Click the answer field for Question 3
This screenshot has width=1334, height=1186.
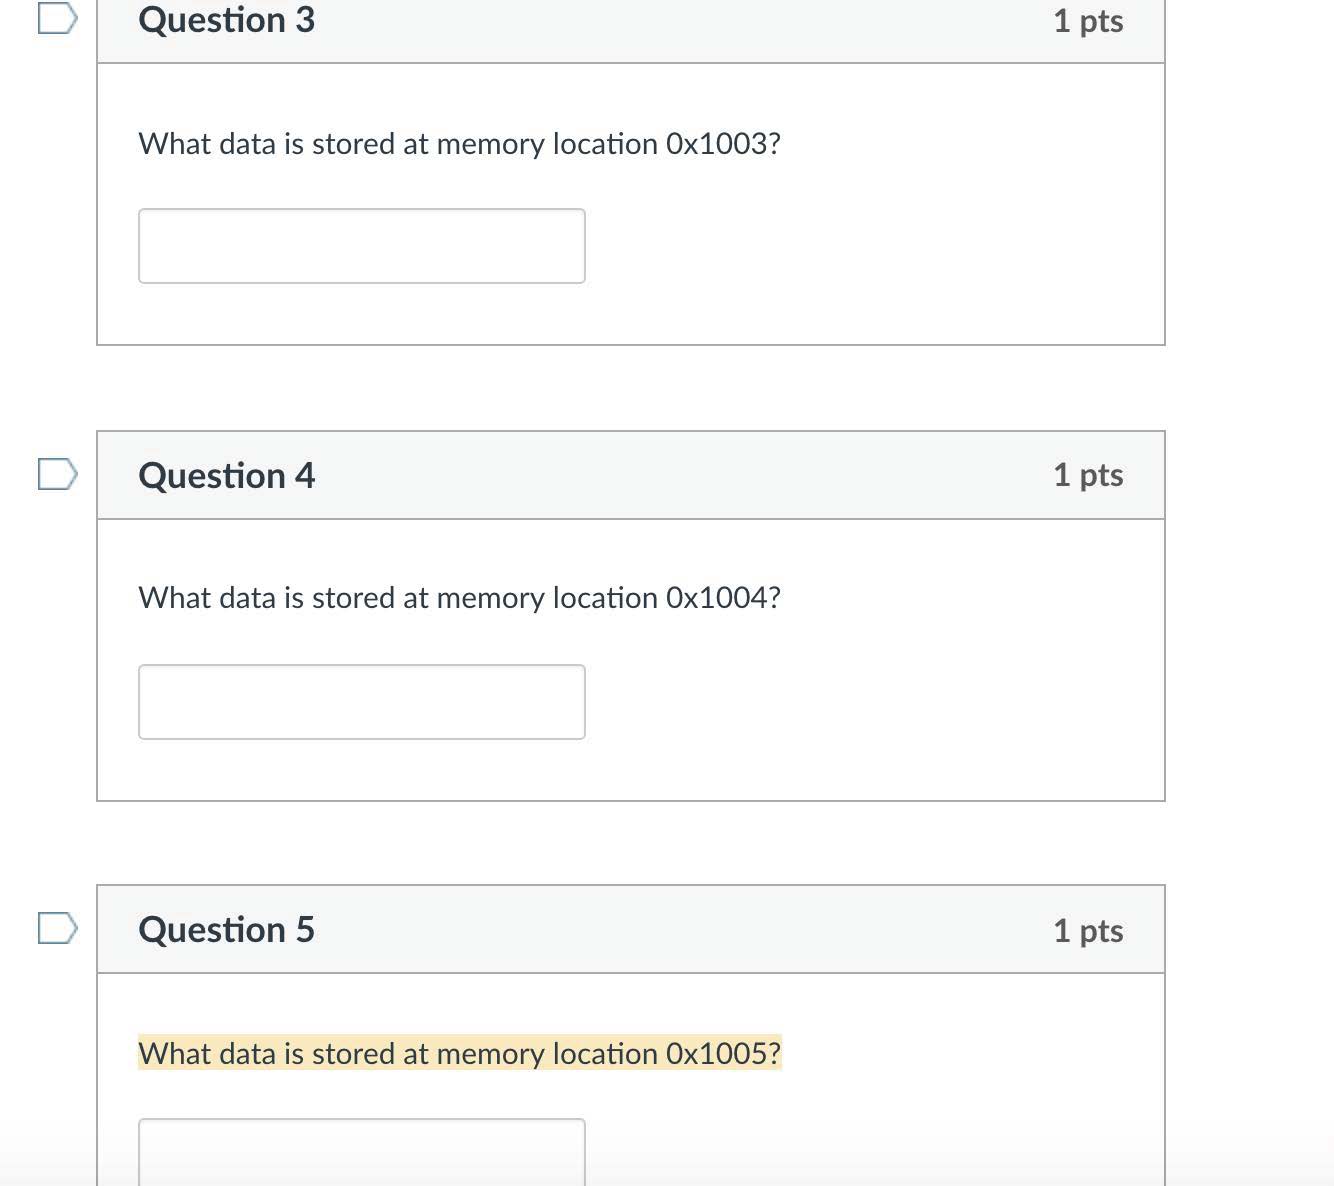pyautogui.click(x=361, y=246)
